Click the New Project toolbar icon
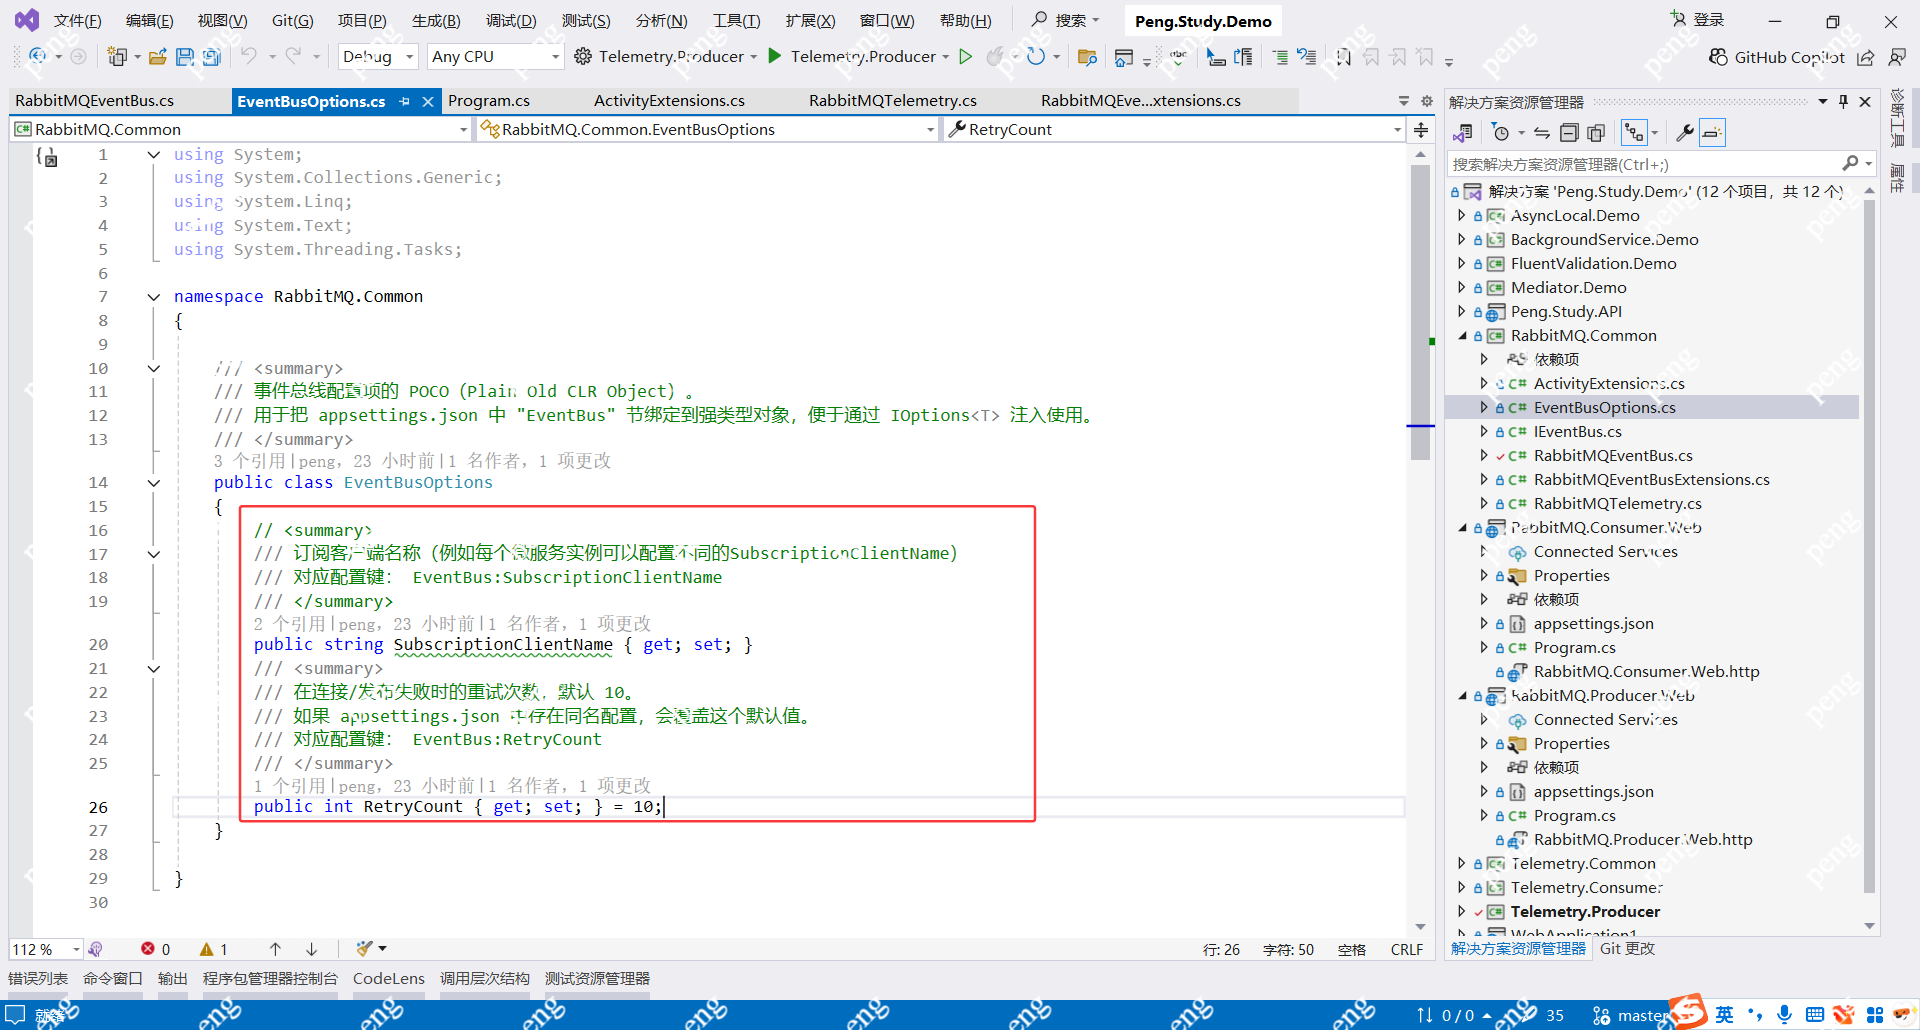1920x1030 pixels. [118, 57]
